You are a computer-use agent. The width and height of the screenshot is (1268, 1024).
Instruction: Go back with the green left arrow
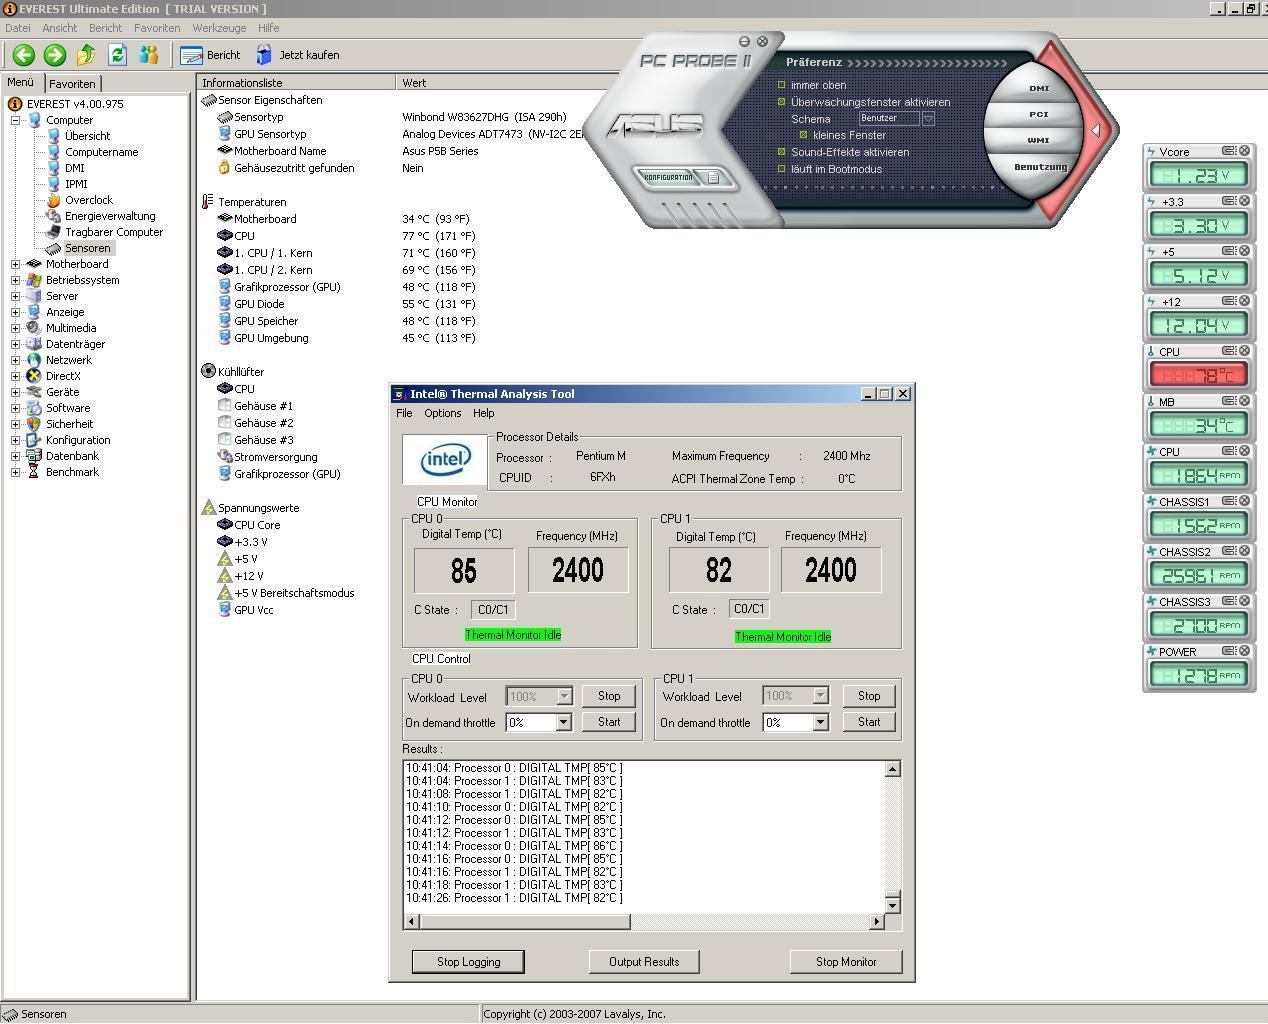click(x=24, y=55)
